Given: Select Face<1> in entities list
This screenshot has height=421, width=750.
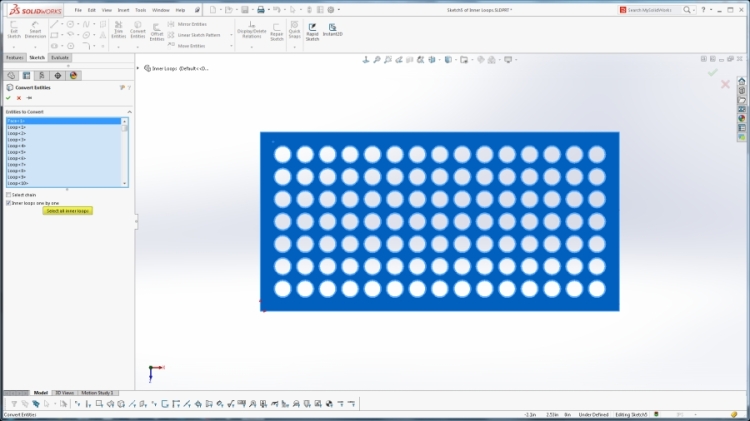Looking at the screenshot, I should pos(64,121).
